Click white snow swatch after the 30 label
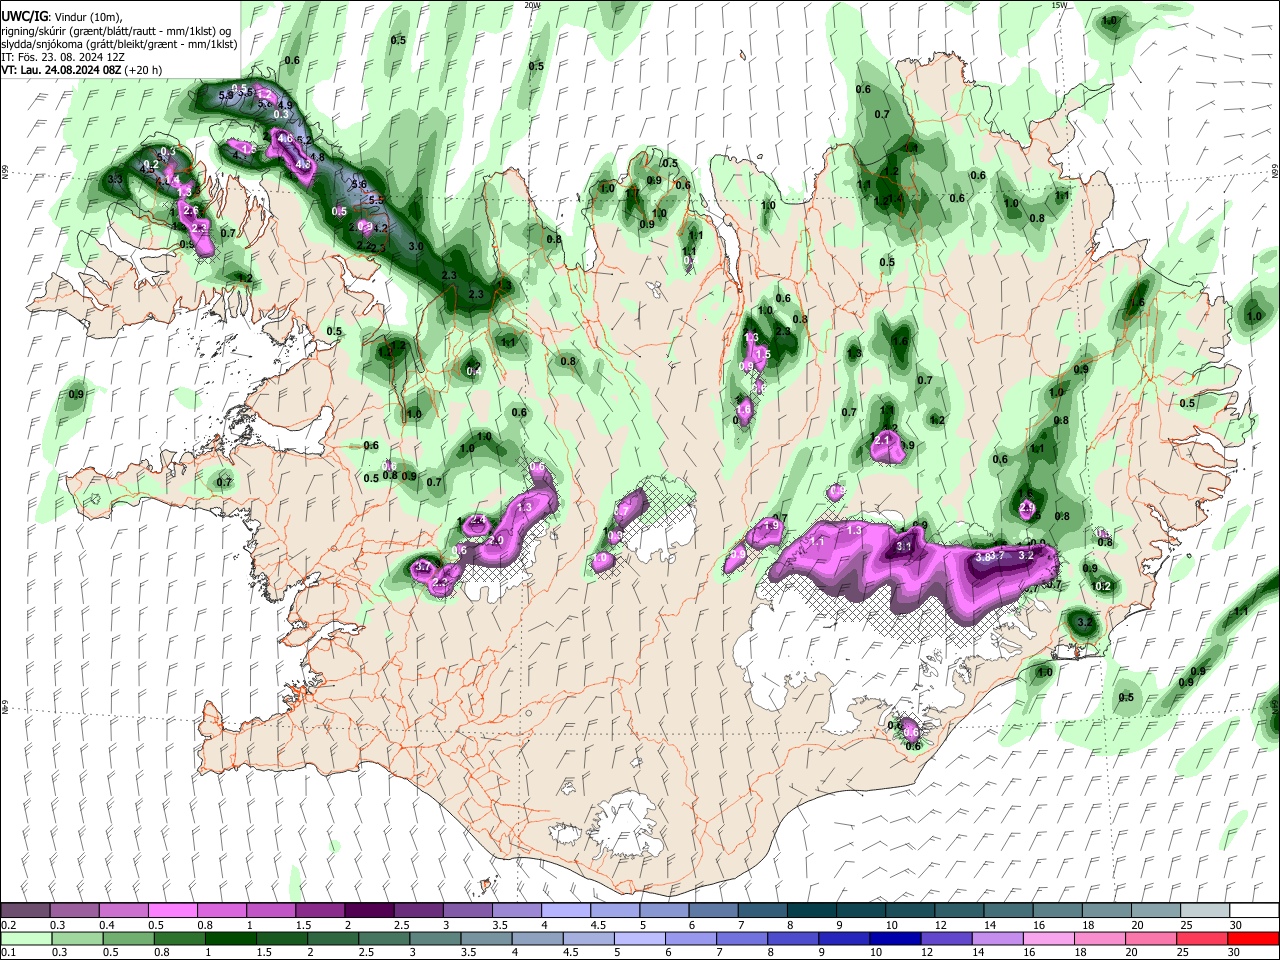 pyautogui.click(x=1253, y=911)
